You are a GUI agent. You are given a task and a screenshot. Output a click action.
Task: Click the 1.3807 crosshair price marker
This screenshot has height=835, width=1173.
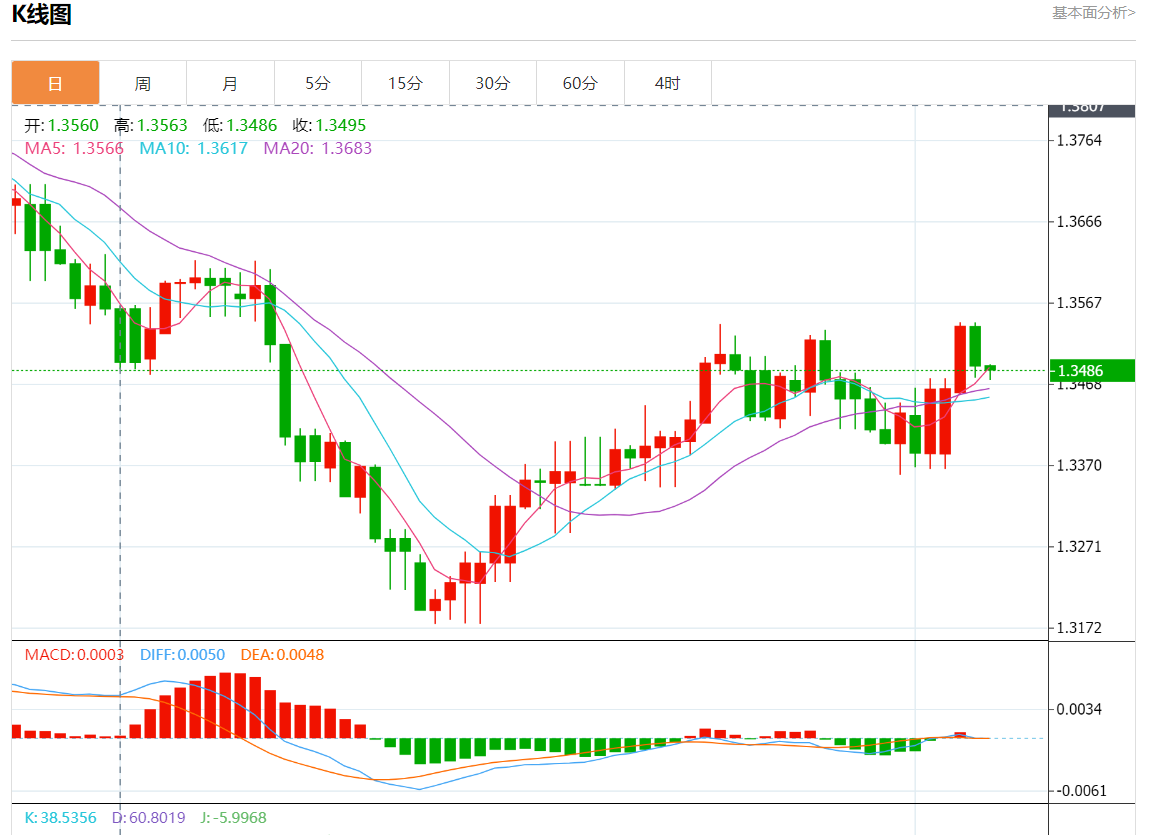(x=1091, y=109)
